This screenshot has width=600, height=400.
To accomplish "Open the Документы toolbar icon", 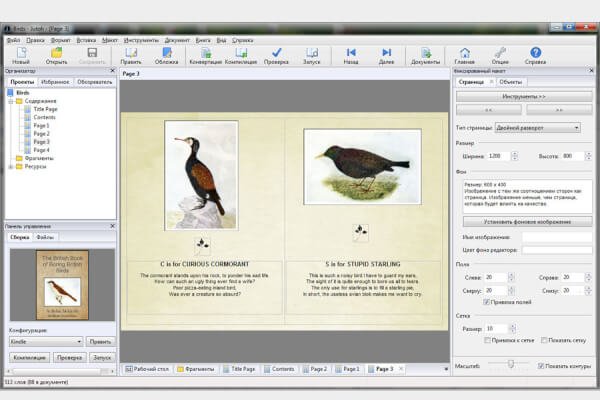I will [426, 56].
